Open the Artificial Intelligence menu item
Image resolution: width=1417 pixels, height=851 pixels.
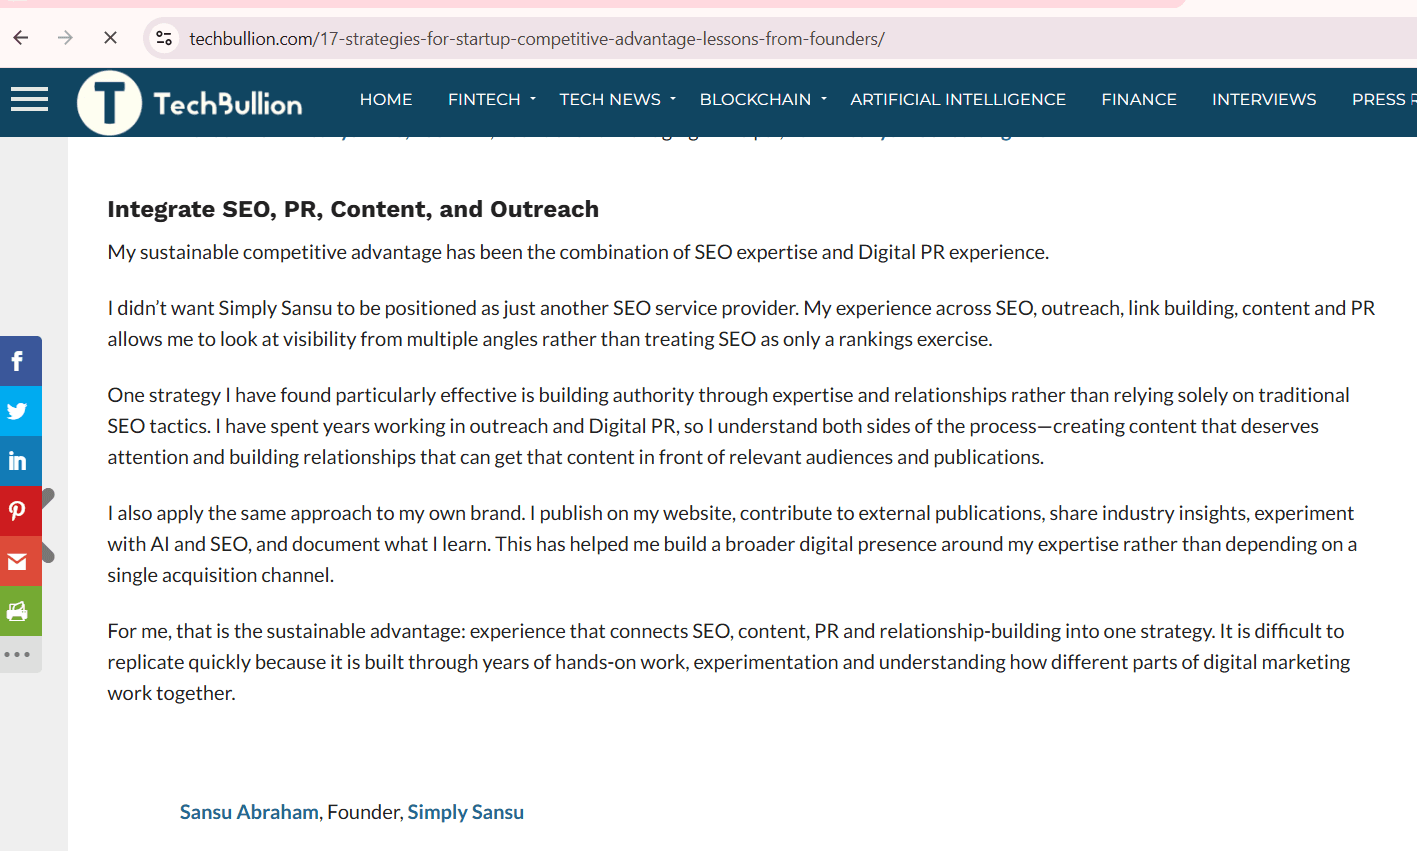(958, 99)
